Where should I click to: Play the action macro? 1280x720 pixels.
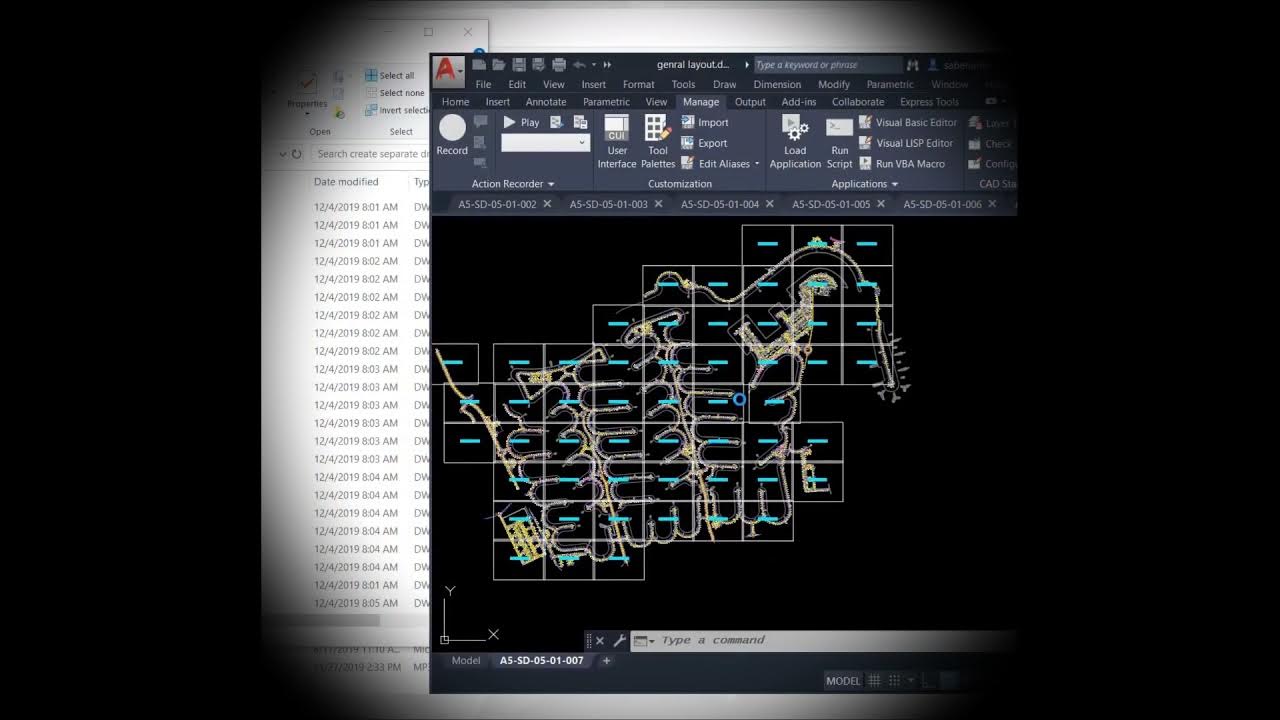pyautogui.click(x=521, y=122)
